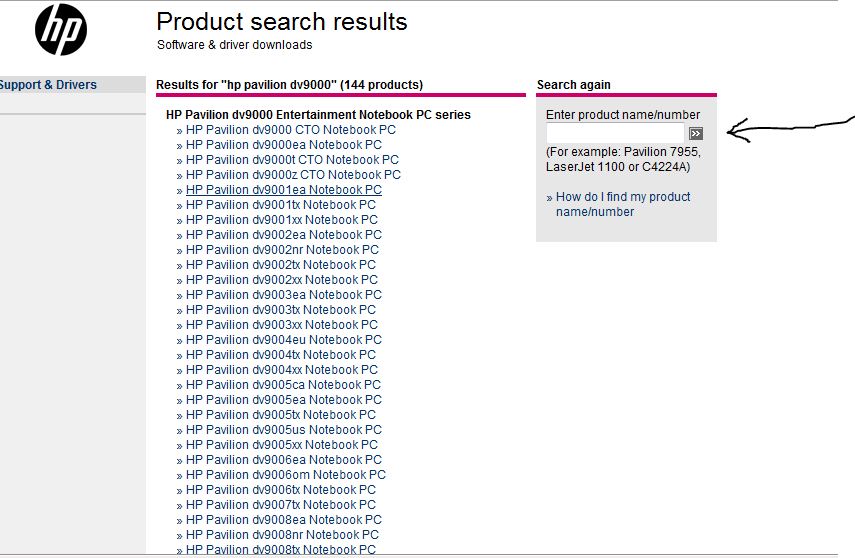This screenshot has width=855, height=558.
Task: Select HP Pavilion dv9000ea Notebook PC
Action: click(x=283, y=145)
